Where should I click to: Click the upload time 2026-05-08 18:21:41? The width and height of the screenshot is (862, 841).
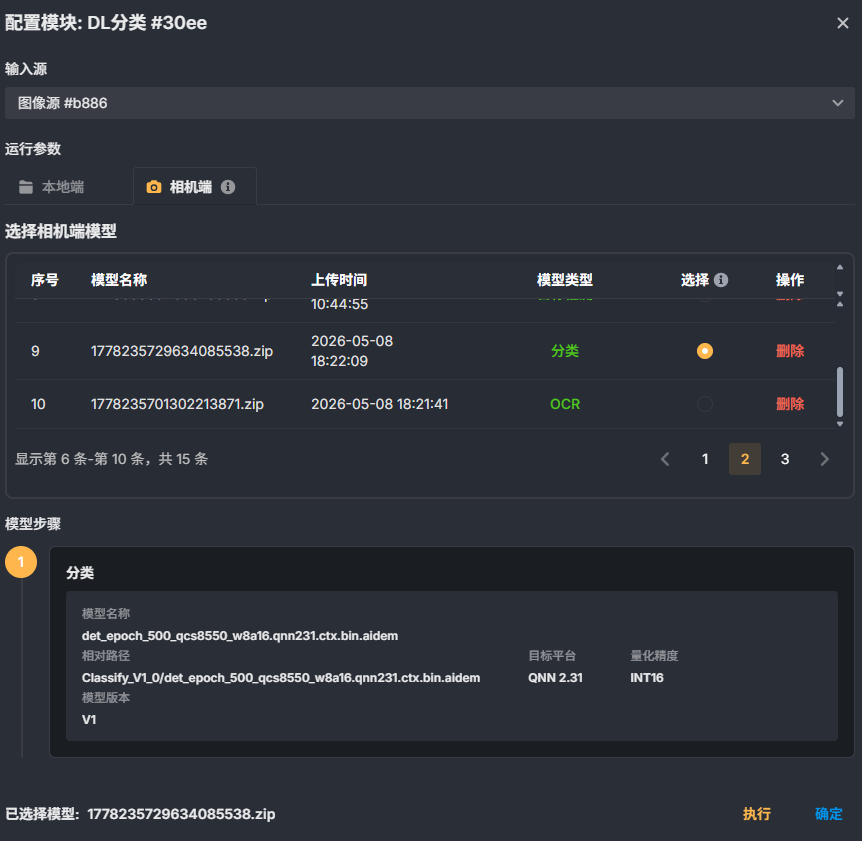(x=379, y=404)
